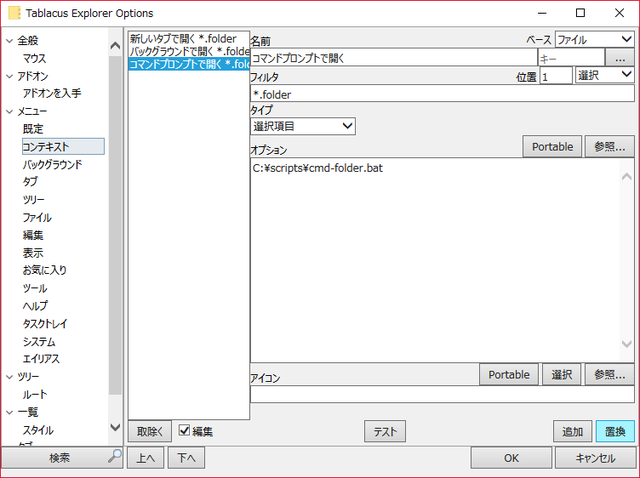640x478 pixels.
Task: Click オプション box scroll up arrow
Action: [x=627, y=176]
